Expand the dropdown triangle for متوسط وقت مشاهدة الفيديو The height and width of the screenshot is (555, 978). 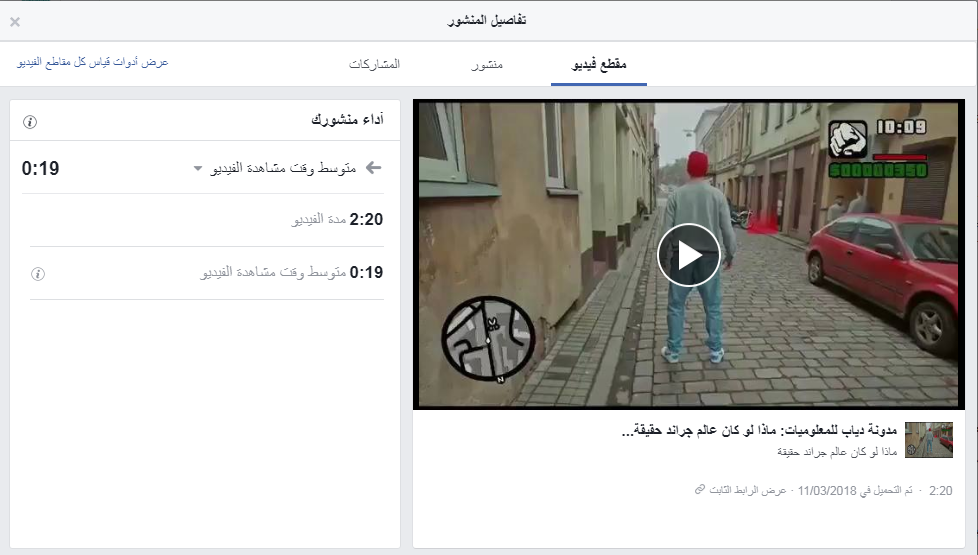point(198,168)
